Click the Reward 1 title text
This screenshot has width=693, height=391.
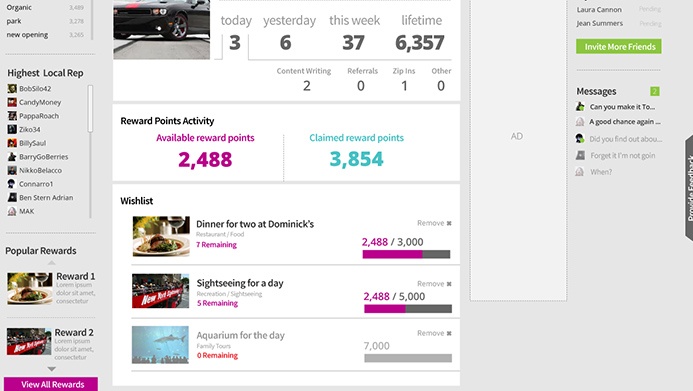point(76,276)
